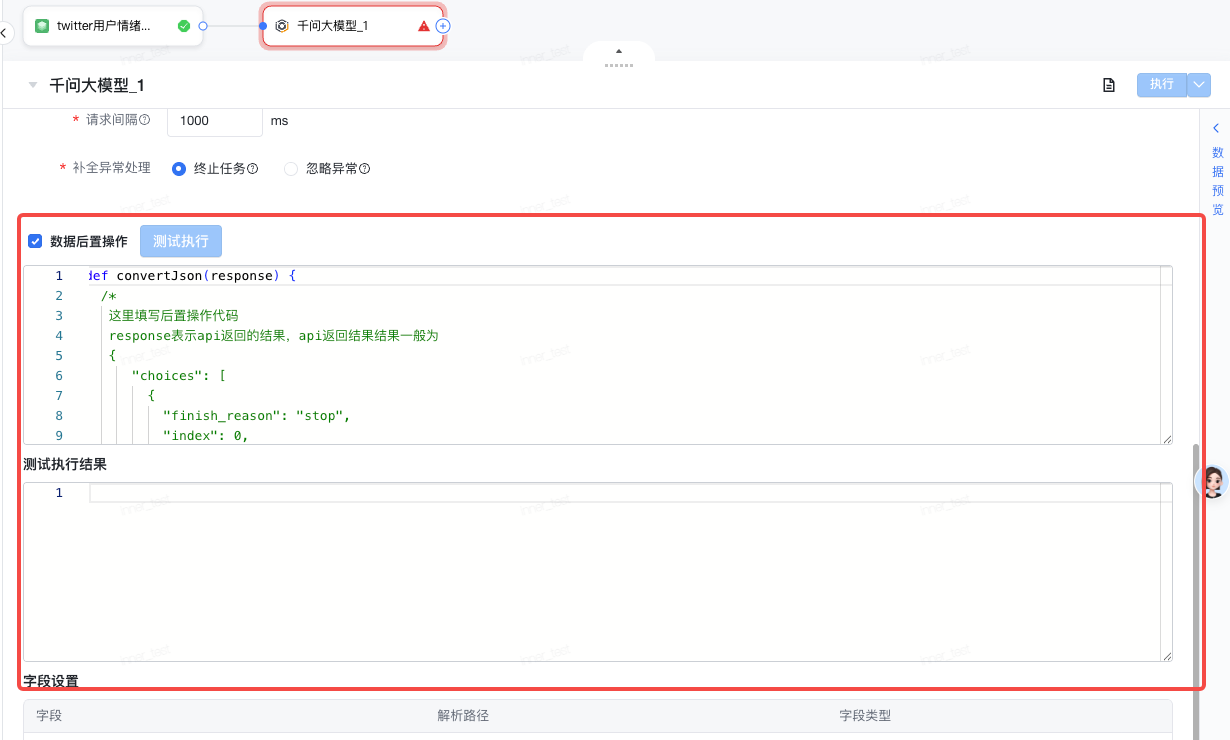
Task: Collapse the 千问大模型_1 panel title triangle
Action: (33, 85)
